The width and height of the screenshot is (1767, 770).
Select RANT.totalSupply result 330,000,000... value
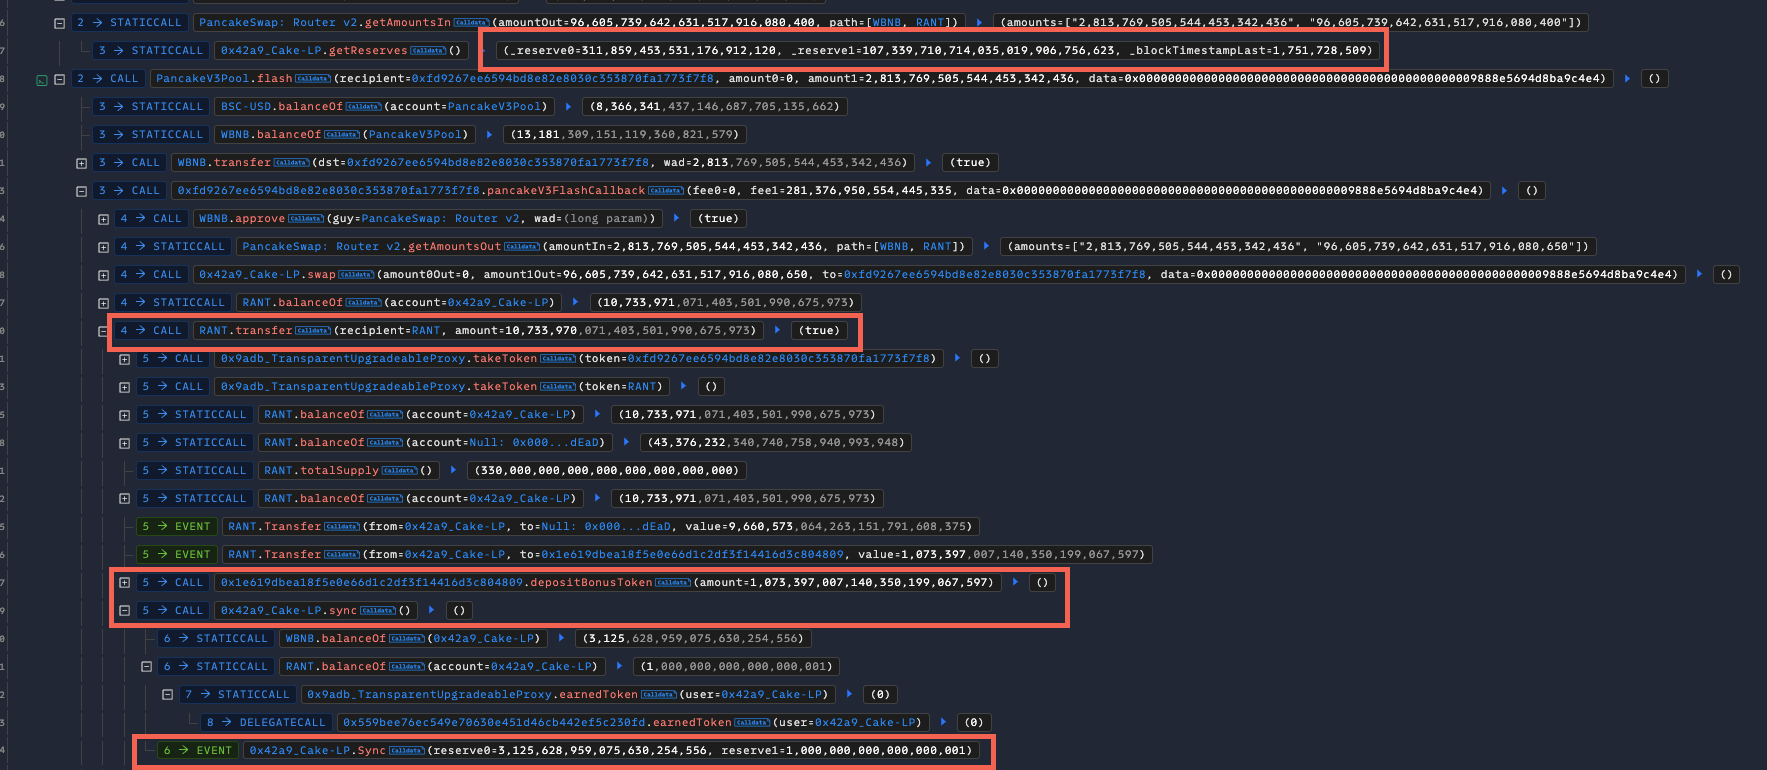[x=607, y=470]
